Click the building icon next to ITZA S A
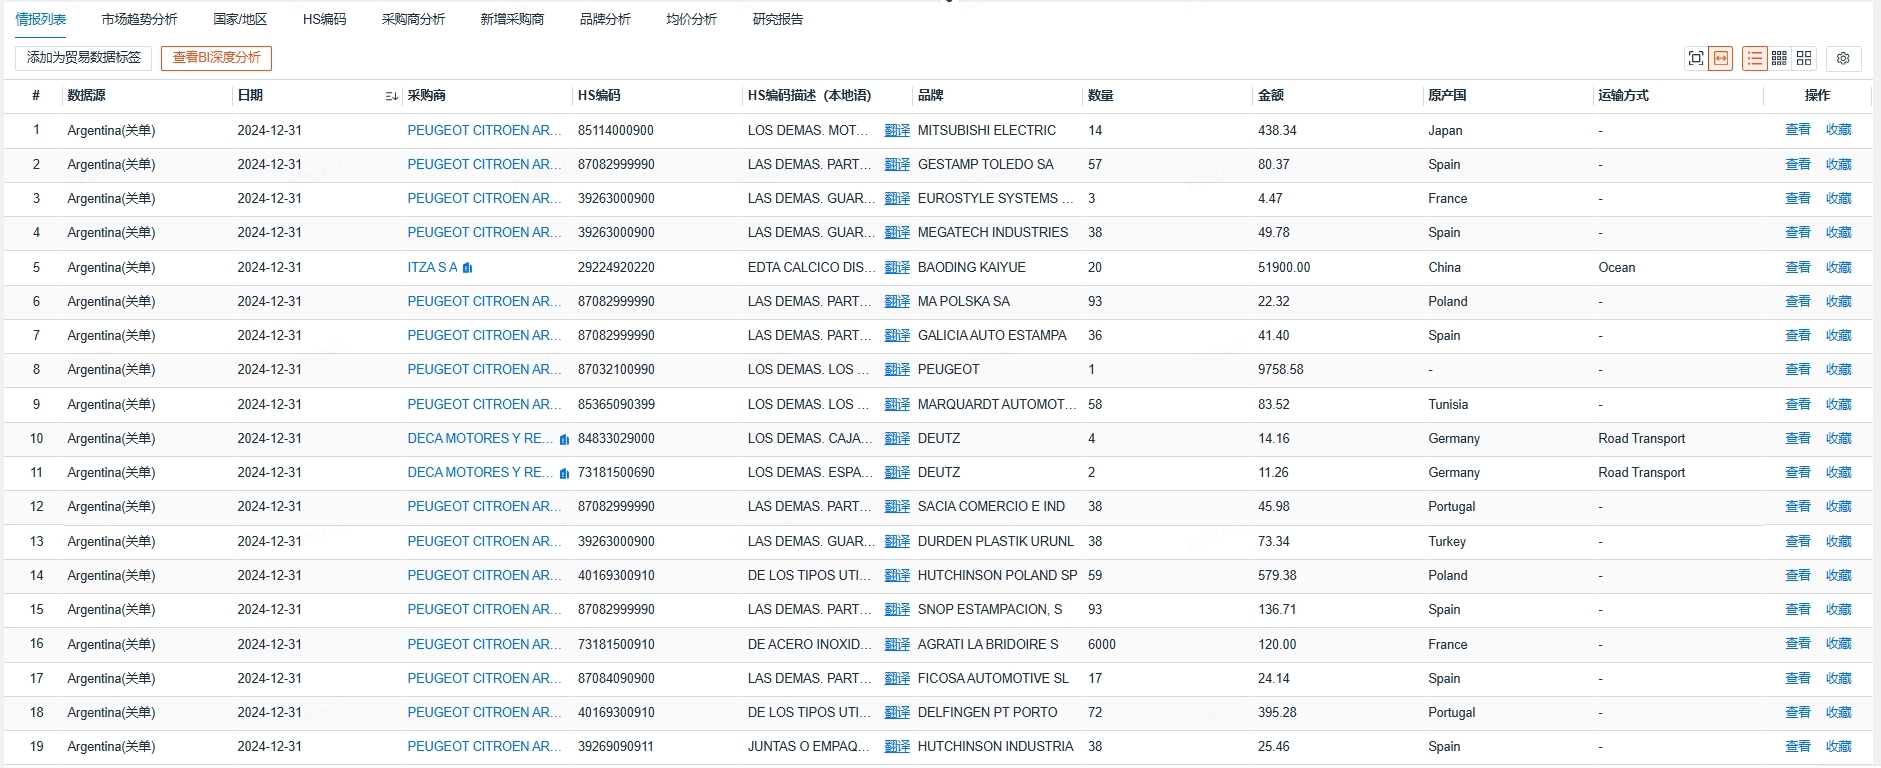The width and height of the screenshot is (1881, 768). pos(467,268)
